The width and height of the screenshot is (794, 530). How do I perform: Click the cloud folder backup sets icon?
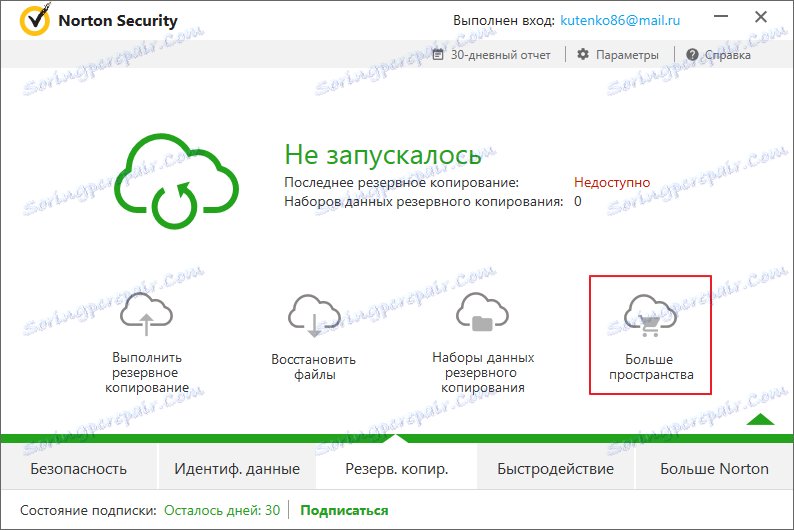[482, 313]
